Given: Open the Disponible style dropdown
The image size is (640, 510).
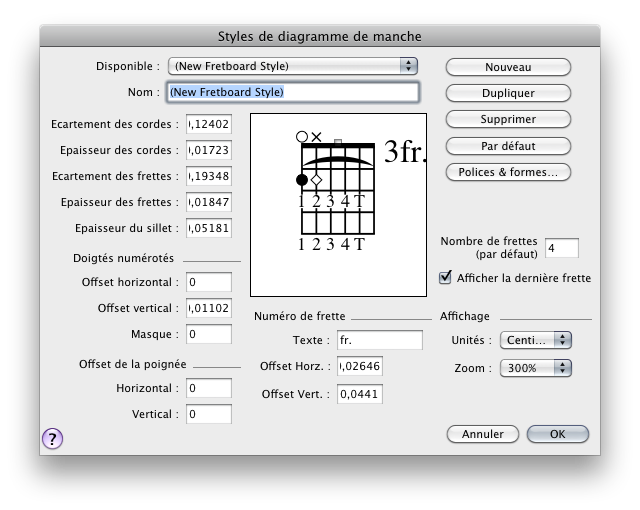Looking at the screenshot, I should coord(292,66).
